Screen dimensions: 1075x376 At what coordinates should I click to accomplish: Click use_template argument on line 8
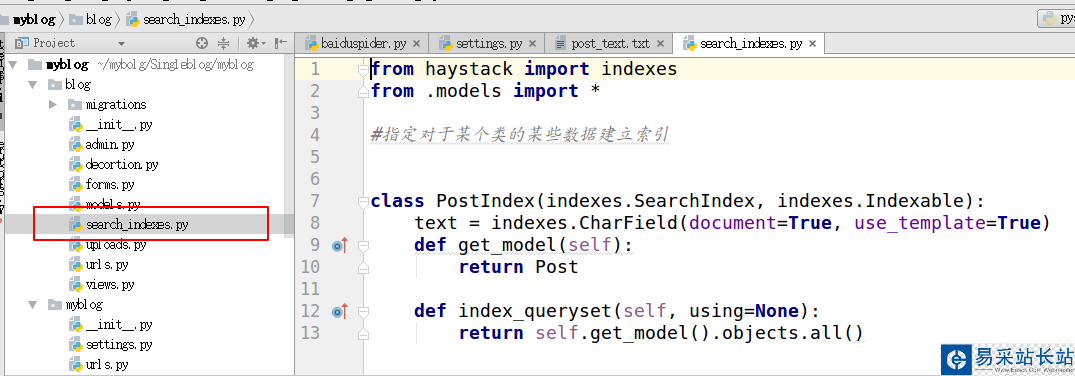(x=920, y=224)
